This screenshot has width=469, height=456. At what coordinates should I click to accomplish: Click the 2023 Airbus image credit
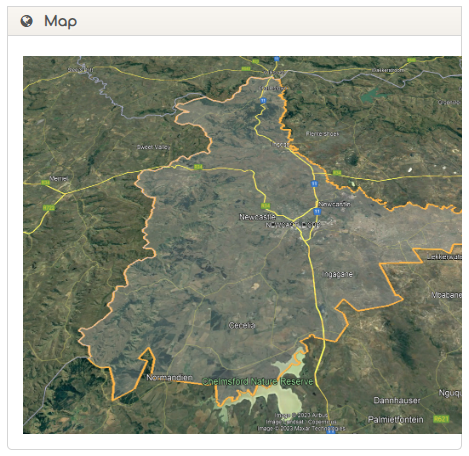click(301, 415)
